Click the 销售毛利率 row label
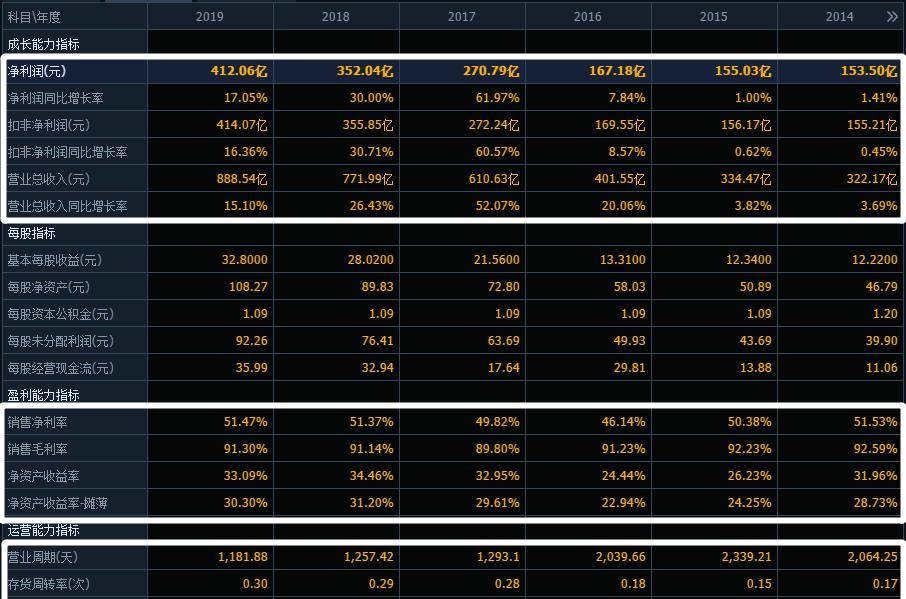 pyautogui.click(x=37, y=450)
